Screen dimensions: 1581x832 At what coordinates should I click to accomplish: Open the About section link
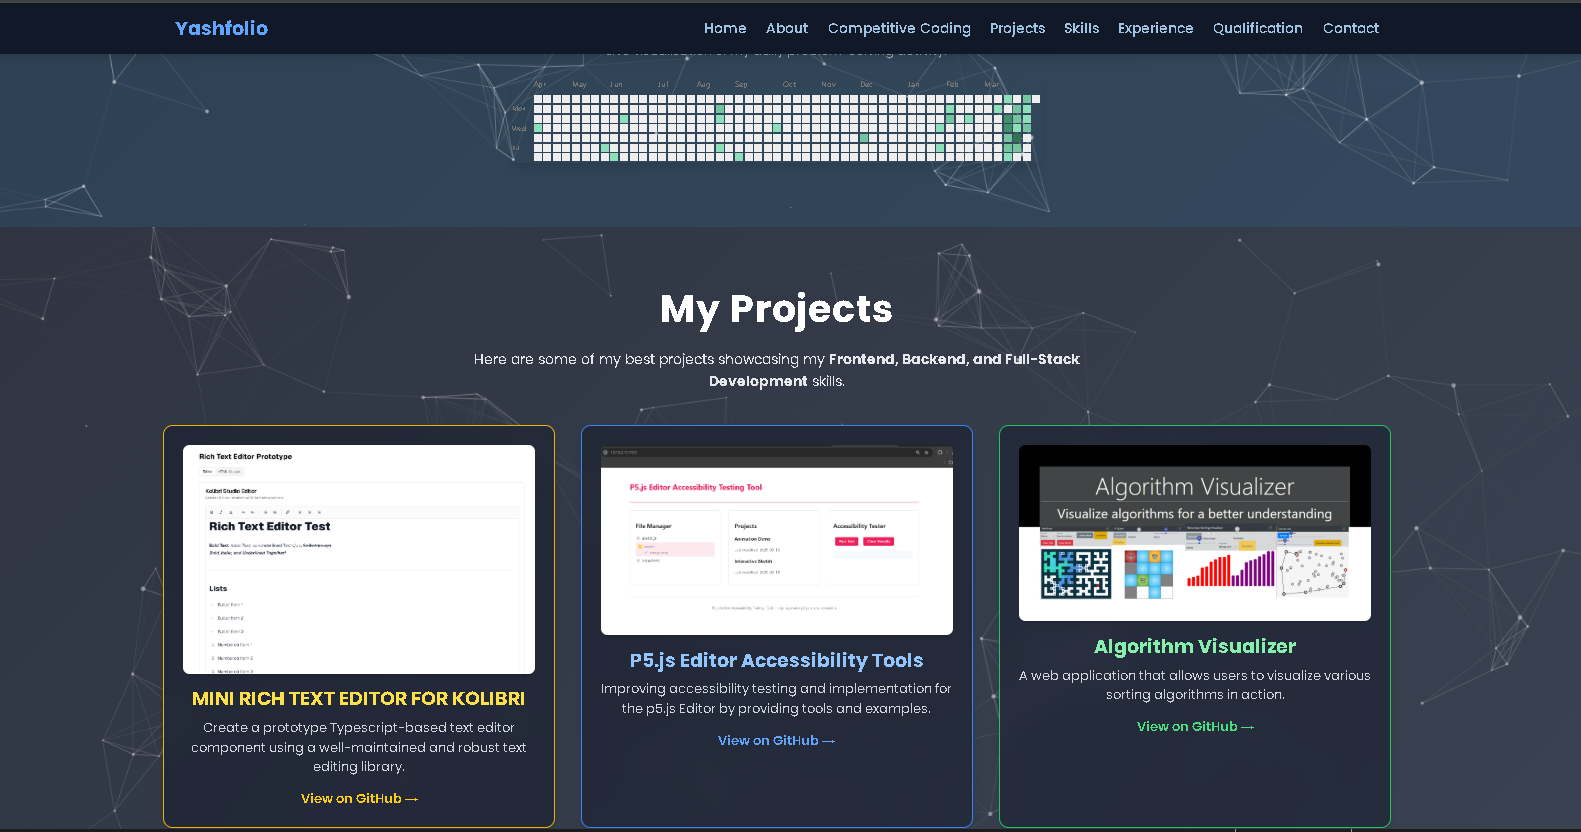(x=787, y=28)
